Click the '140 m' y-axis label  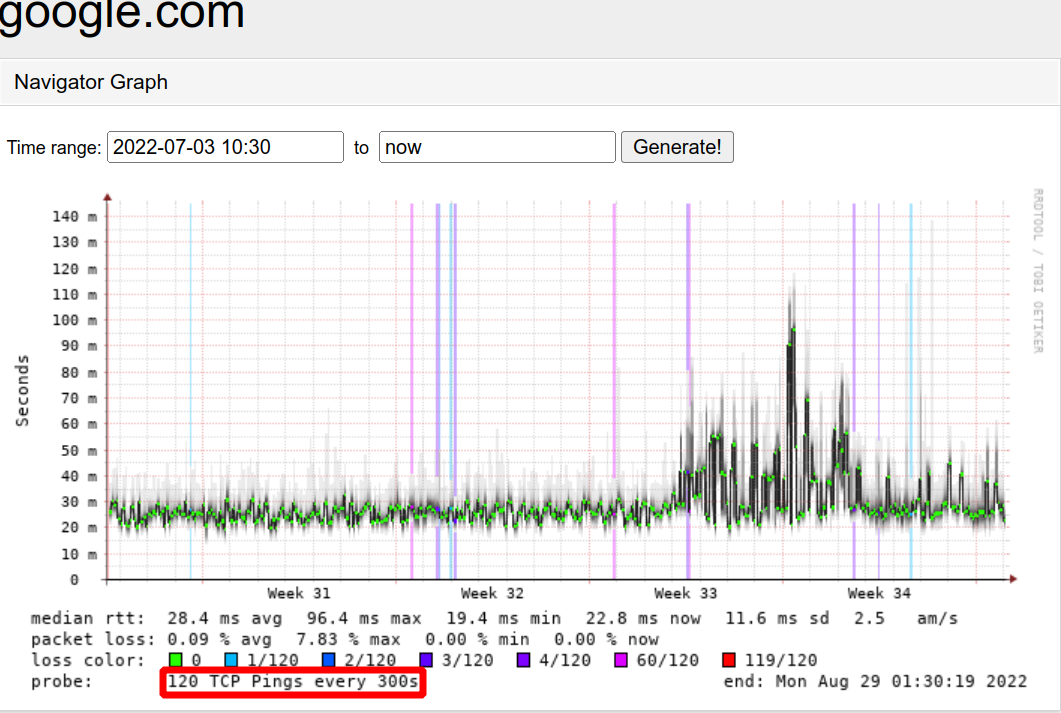click(74, 216)
